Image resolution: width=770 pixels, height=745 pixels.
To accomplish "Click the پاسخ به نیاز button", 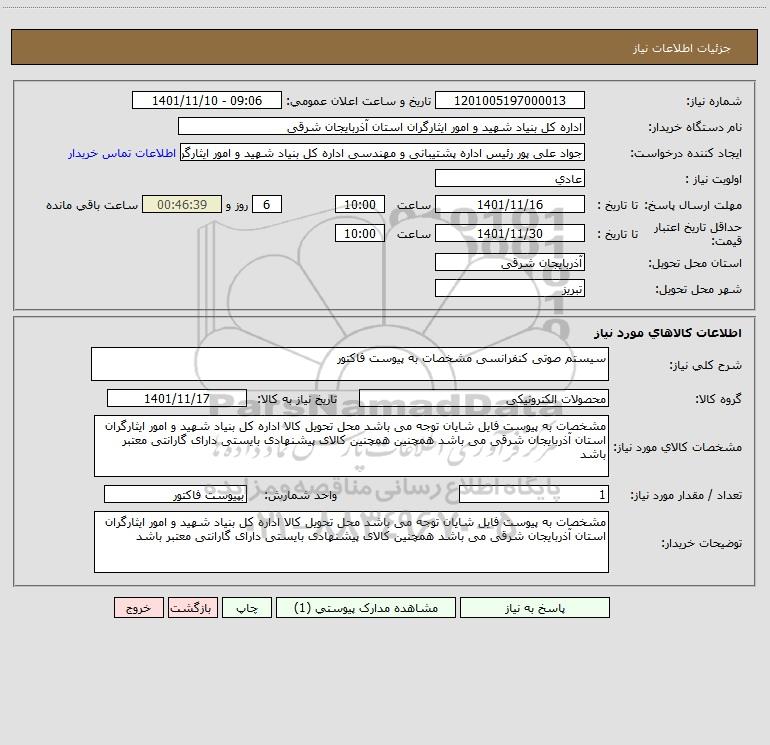I will point(535,607).
